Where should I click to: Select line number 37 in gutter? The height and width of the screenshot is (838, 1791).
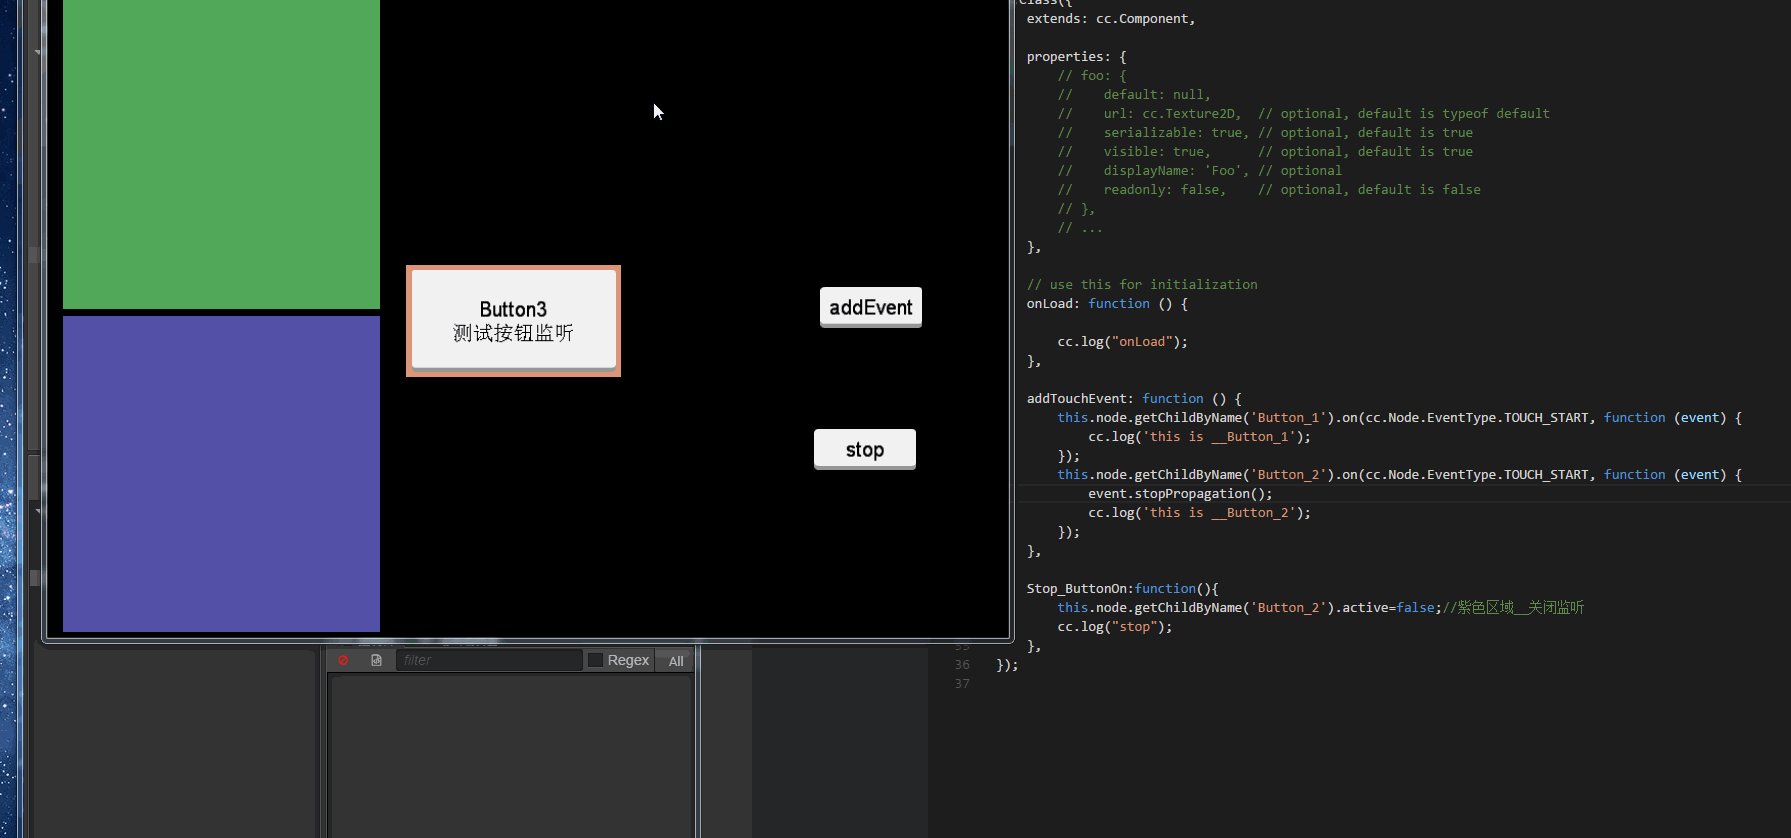click(x=962, y=684)
